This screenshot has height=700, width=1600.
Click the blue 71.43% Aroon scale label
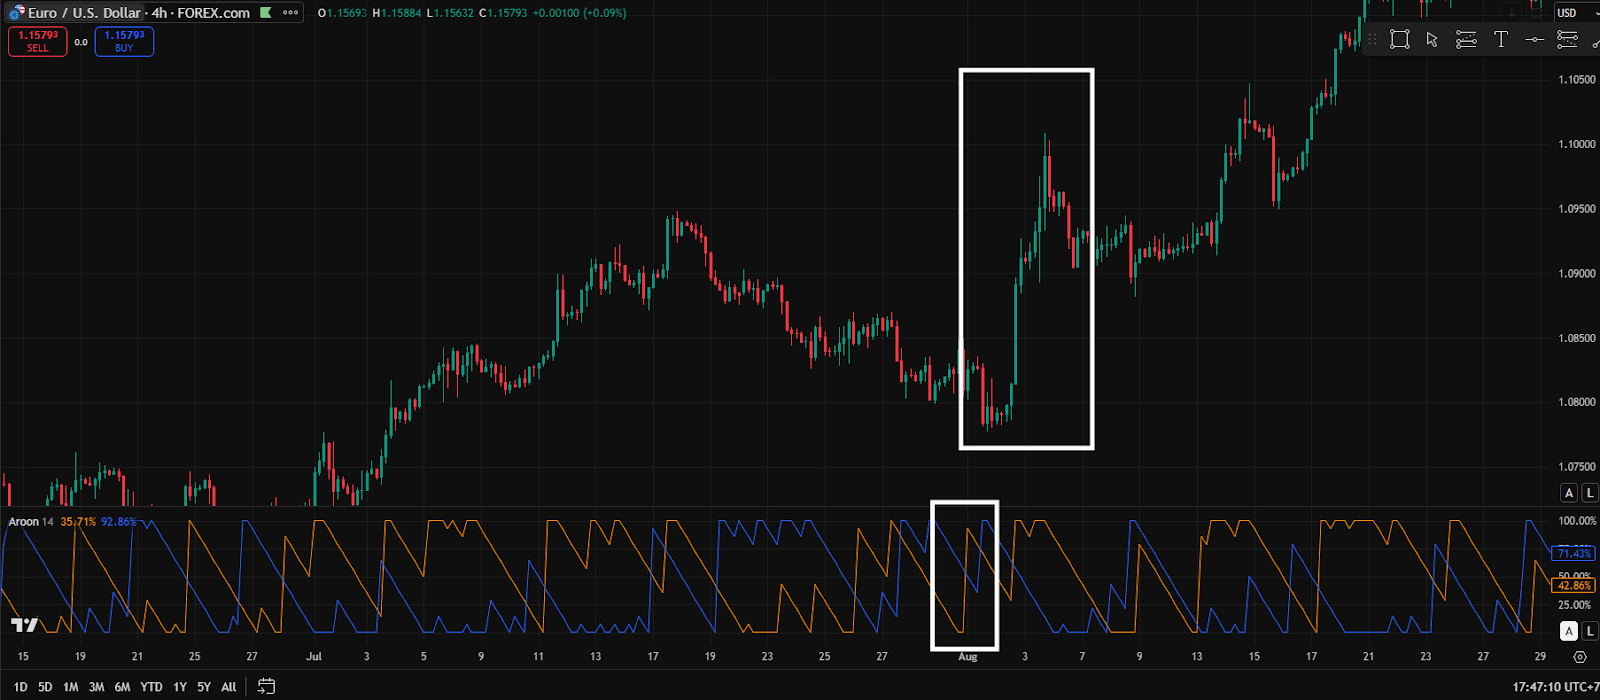pos(1574,553)
